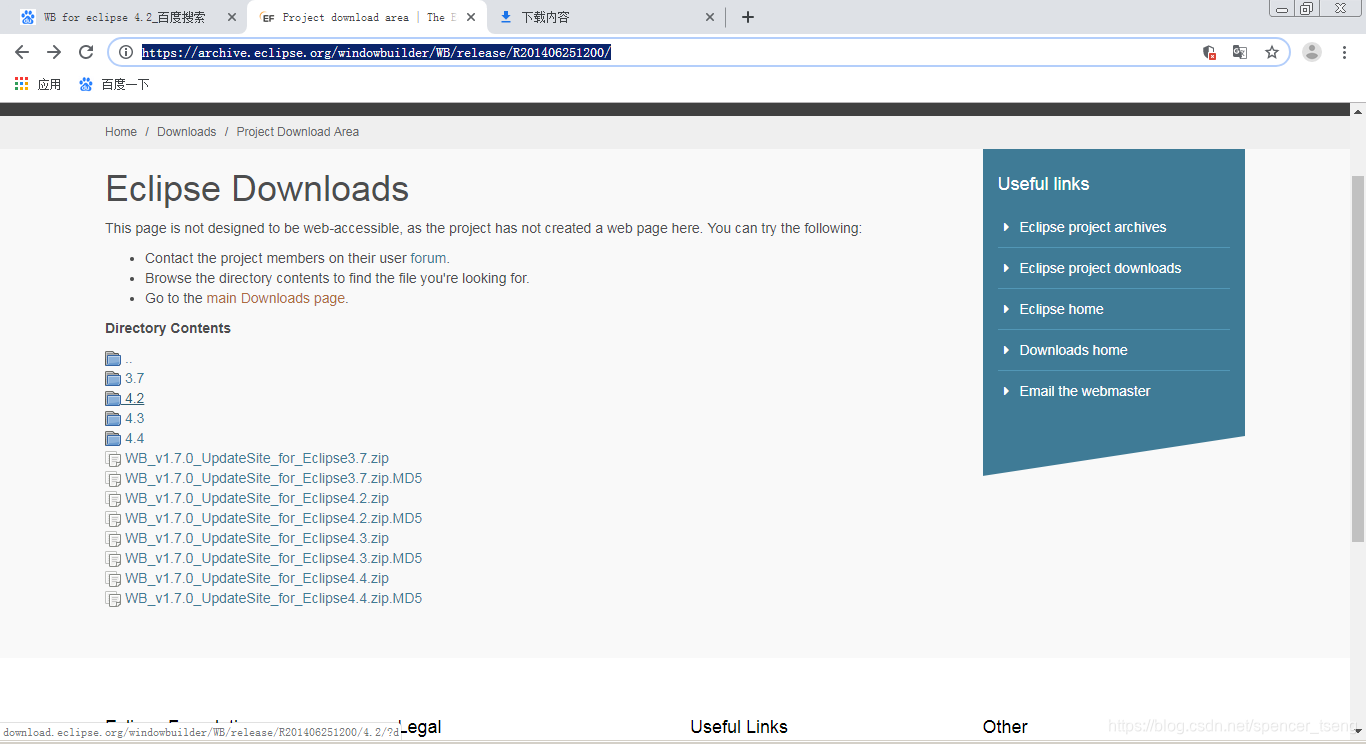The image size is (1366, 744).
Task: Click the parent directory folder icon
Action: point(113,359)
